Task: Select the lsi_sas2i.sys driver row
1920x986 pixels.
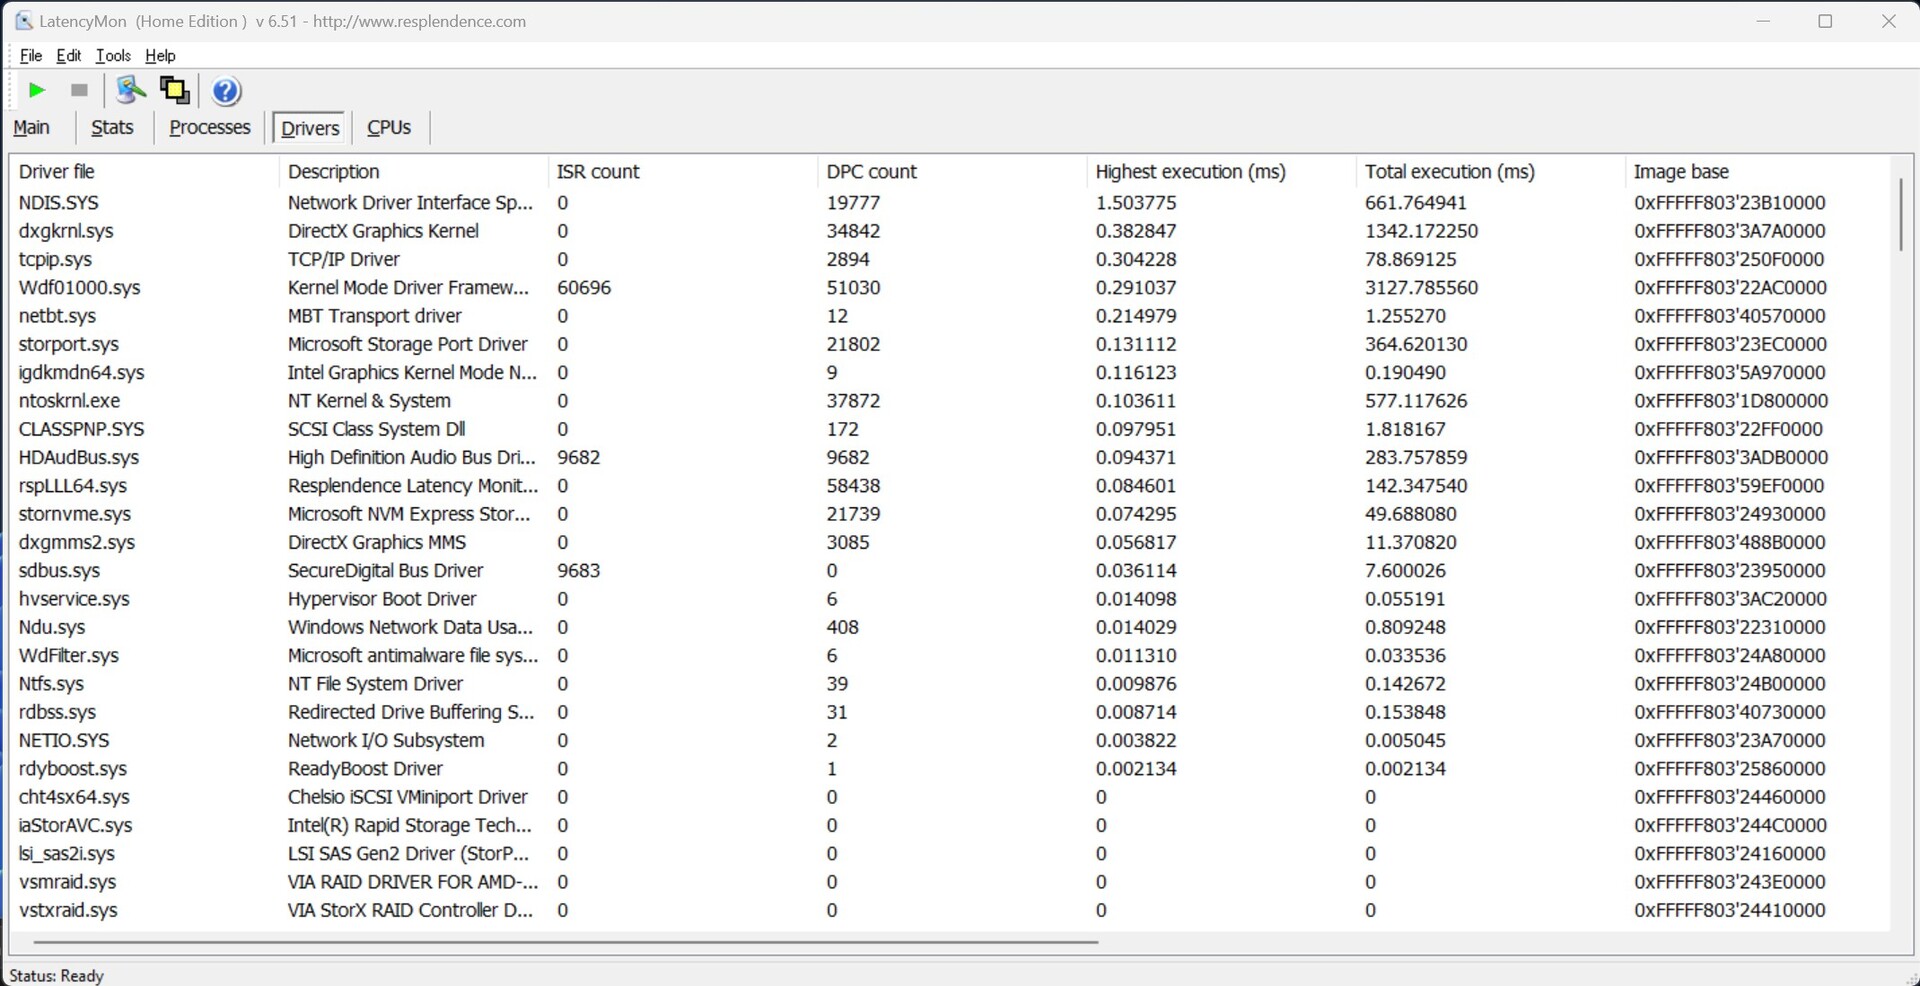Action: 950,854
